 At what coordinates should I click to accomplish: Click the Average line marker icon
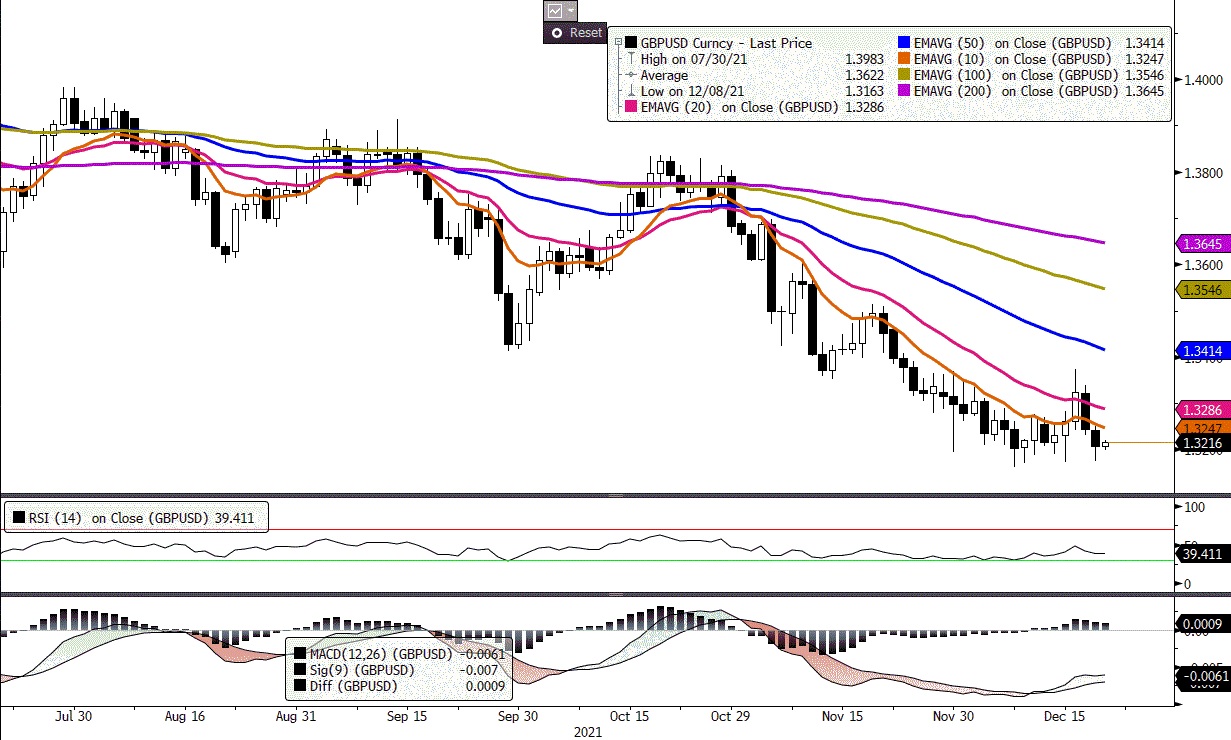point(630,75)
